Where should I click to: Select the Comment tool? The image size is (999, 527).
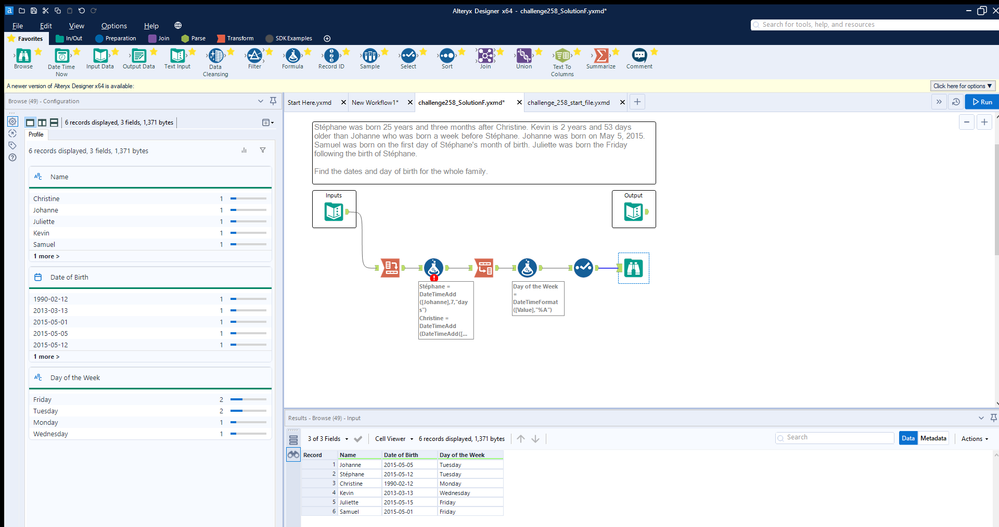639,58
